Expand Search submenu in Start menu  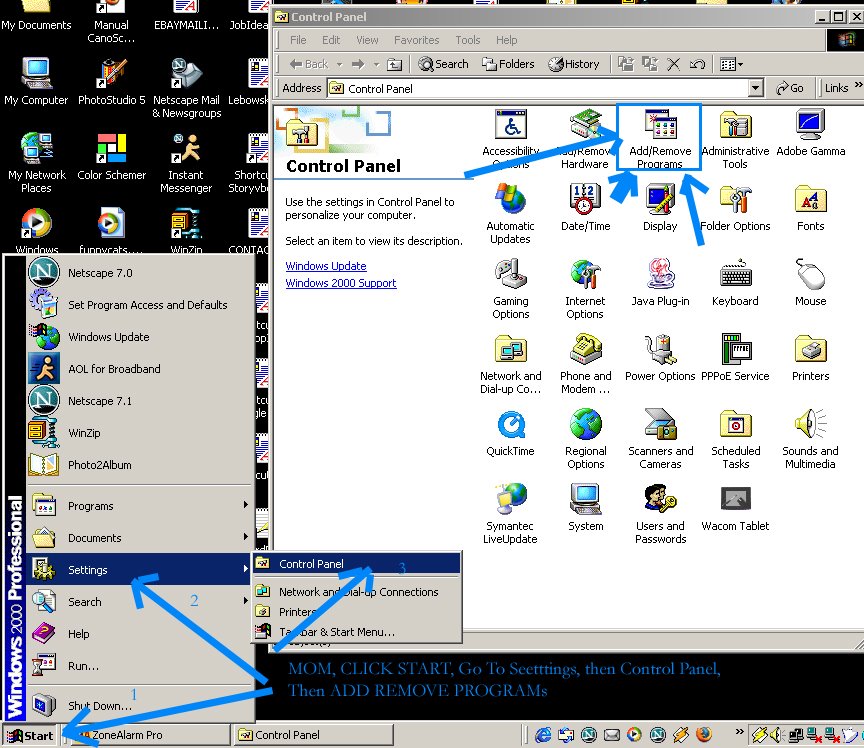pos(140,601)
